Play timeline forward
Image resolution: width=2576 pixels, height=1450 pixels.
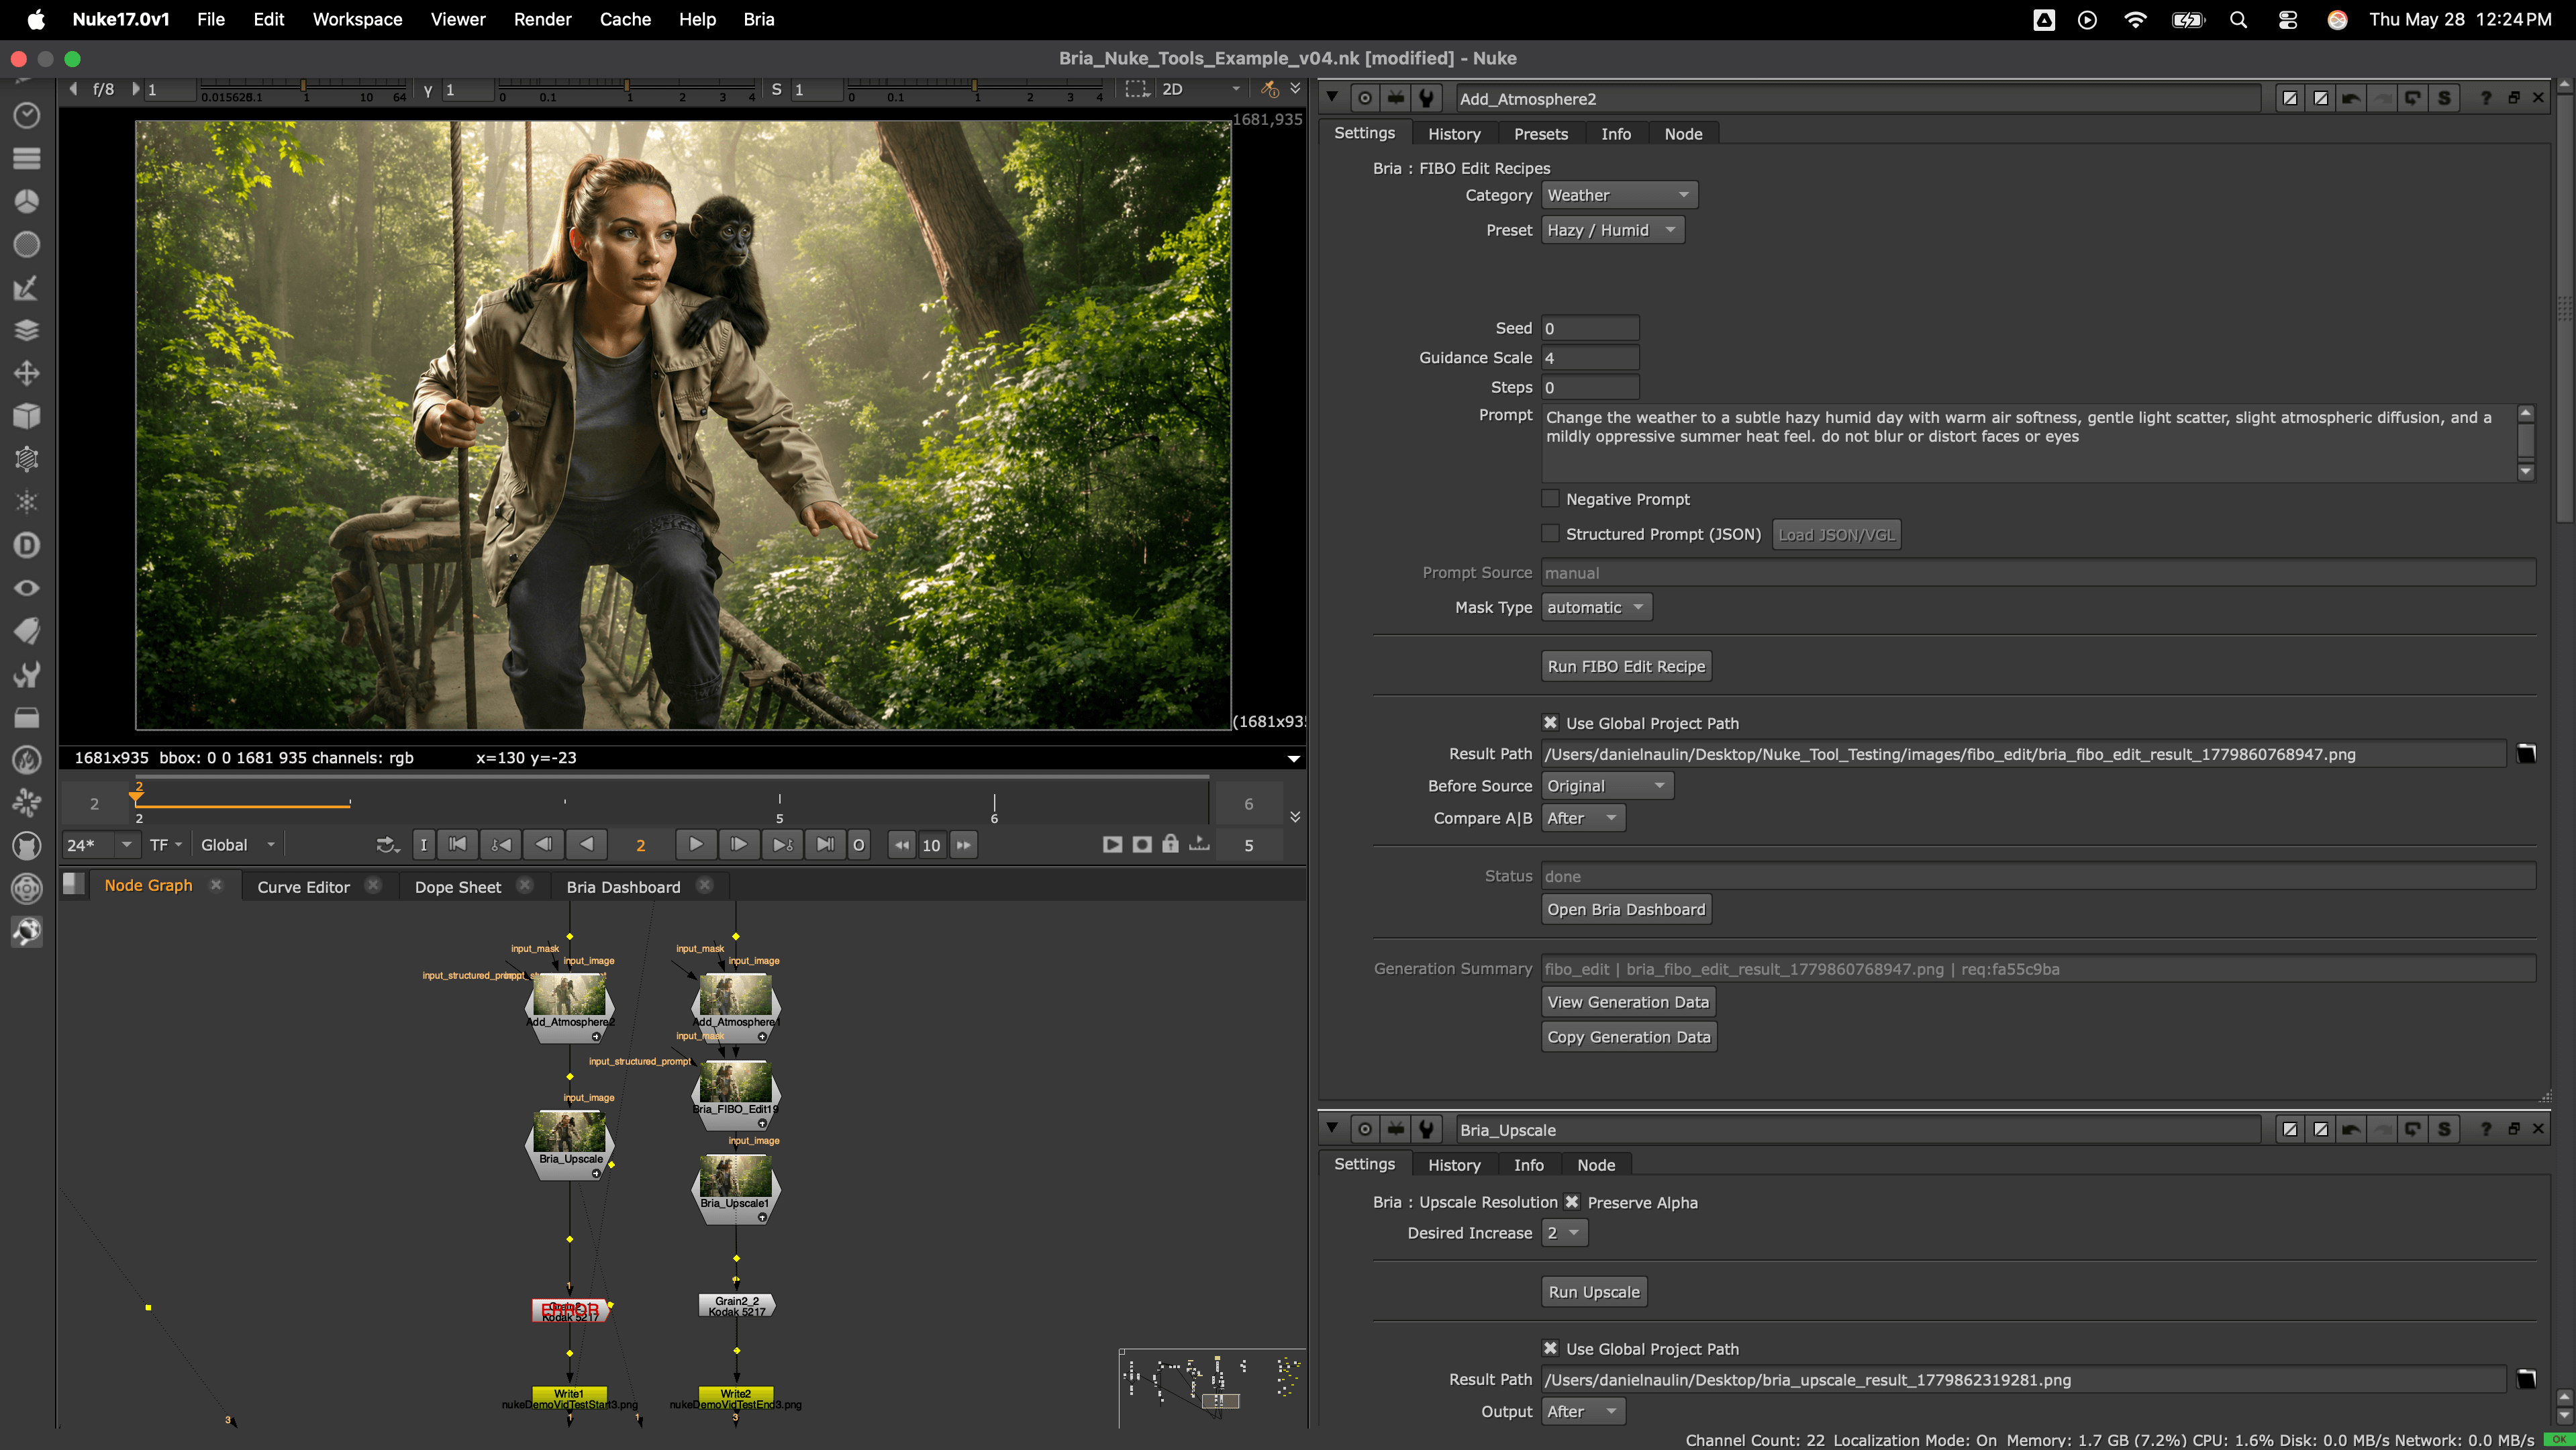click(x=695, y=845)
